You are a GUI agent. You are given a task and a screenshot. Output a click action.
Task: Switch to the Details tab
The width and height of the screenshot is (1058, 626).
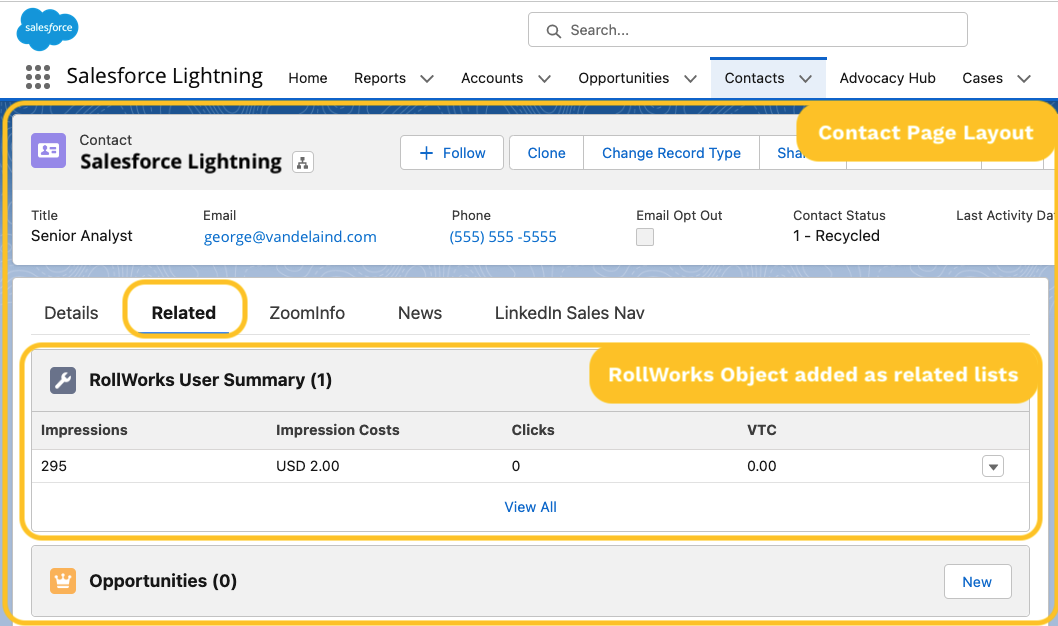(70, 312)
